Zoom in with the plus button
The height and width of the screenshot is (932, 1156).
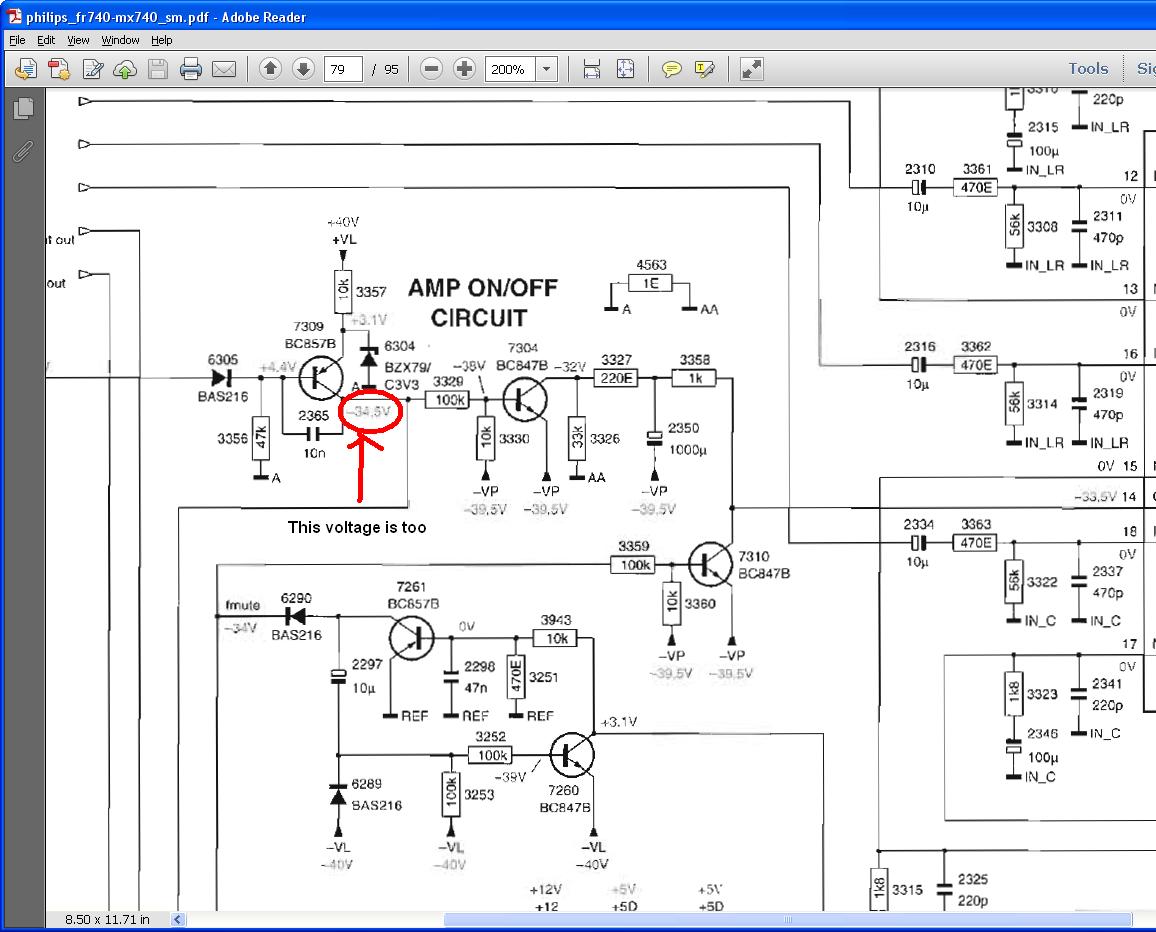pyautogui.click(x=464, y=69)
